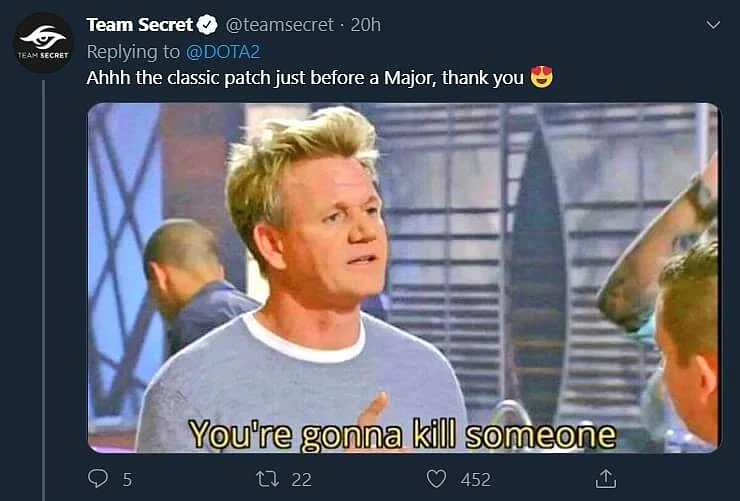Click the retweet count of 22

coord(301,480)
